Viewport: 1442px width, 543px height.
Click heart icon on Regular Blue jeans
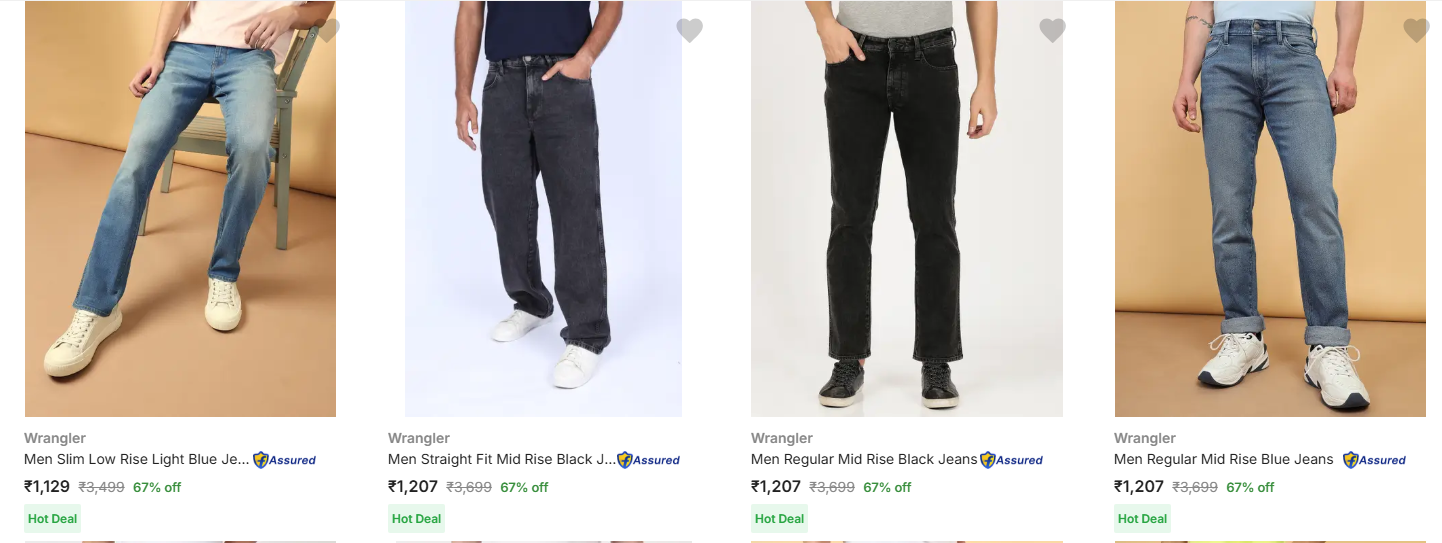(1416, 31)
